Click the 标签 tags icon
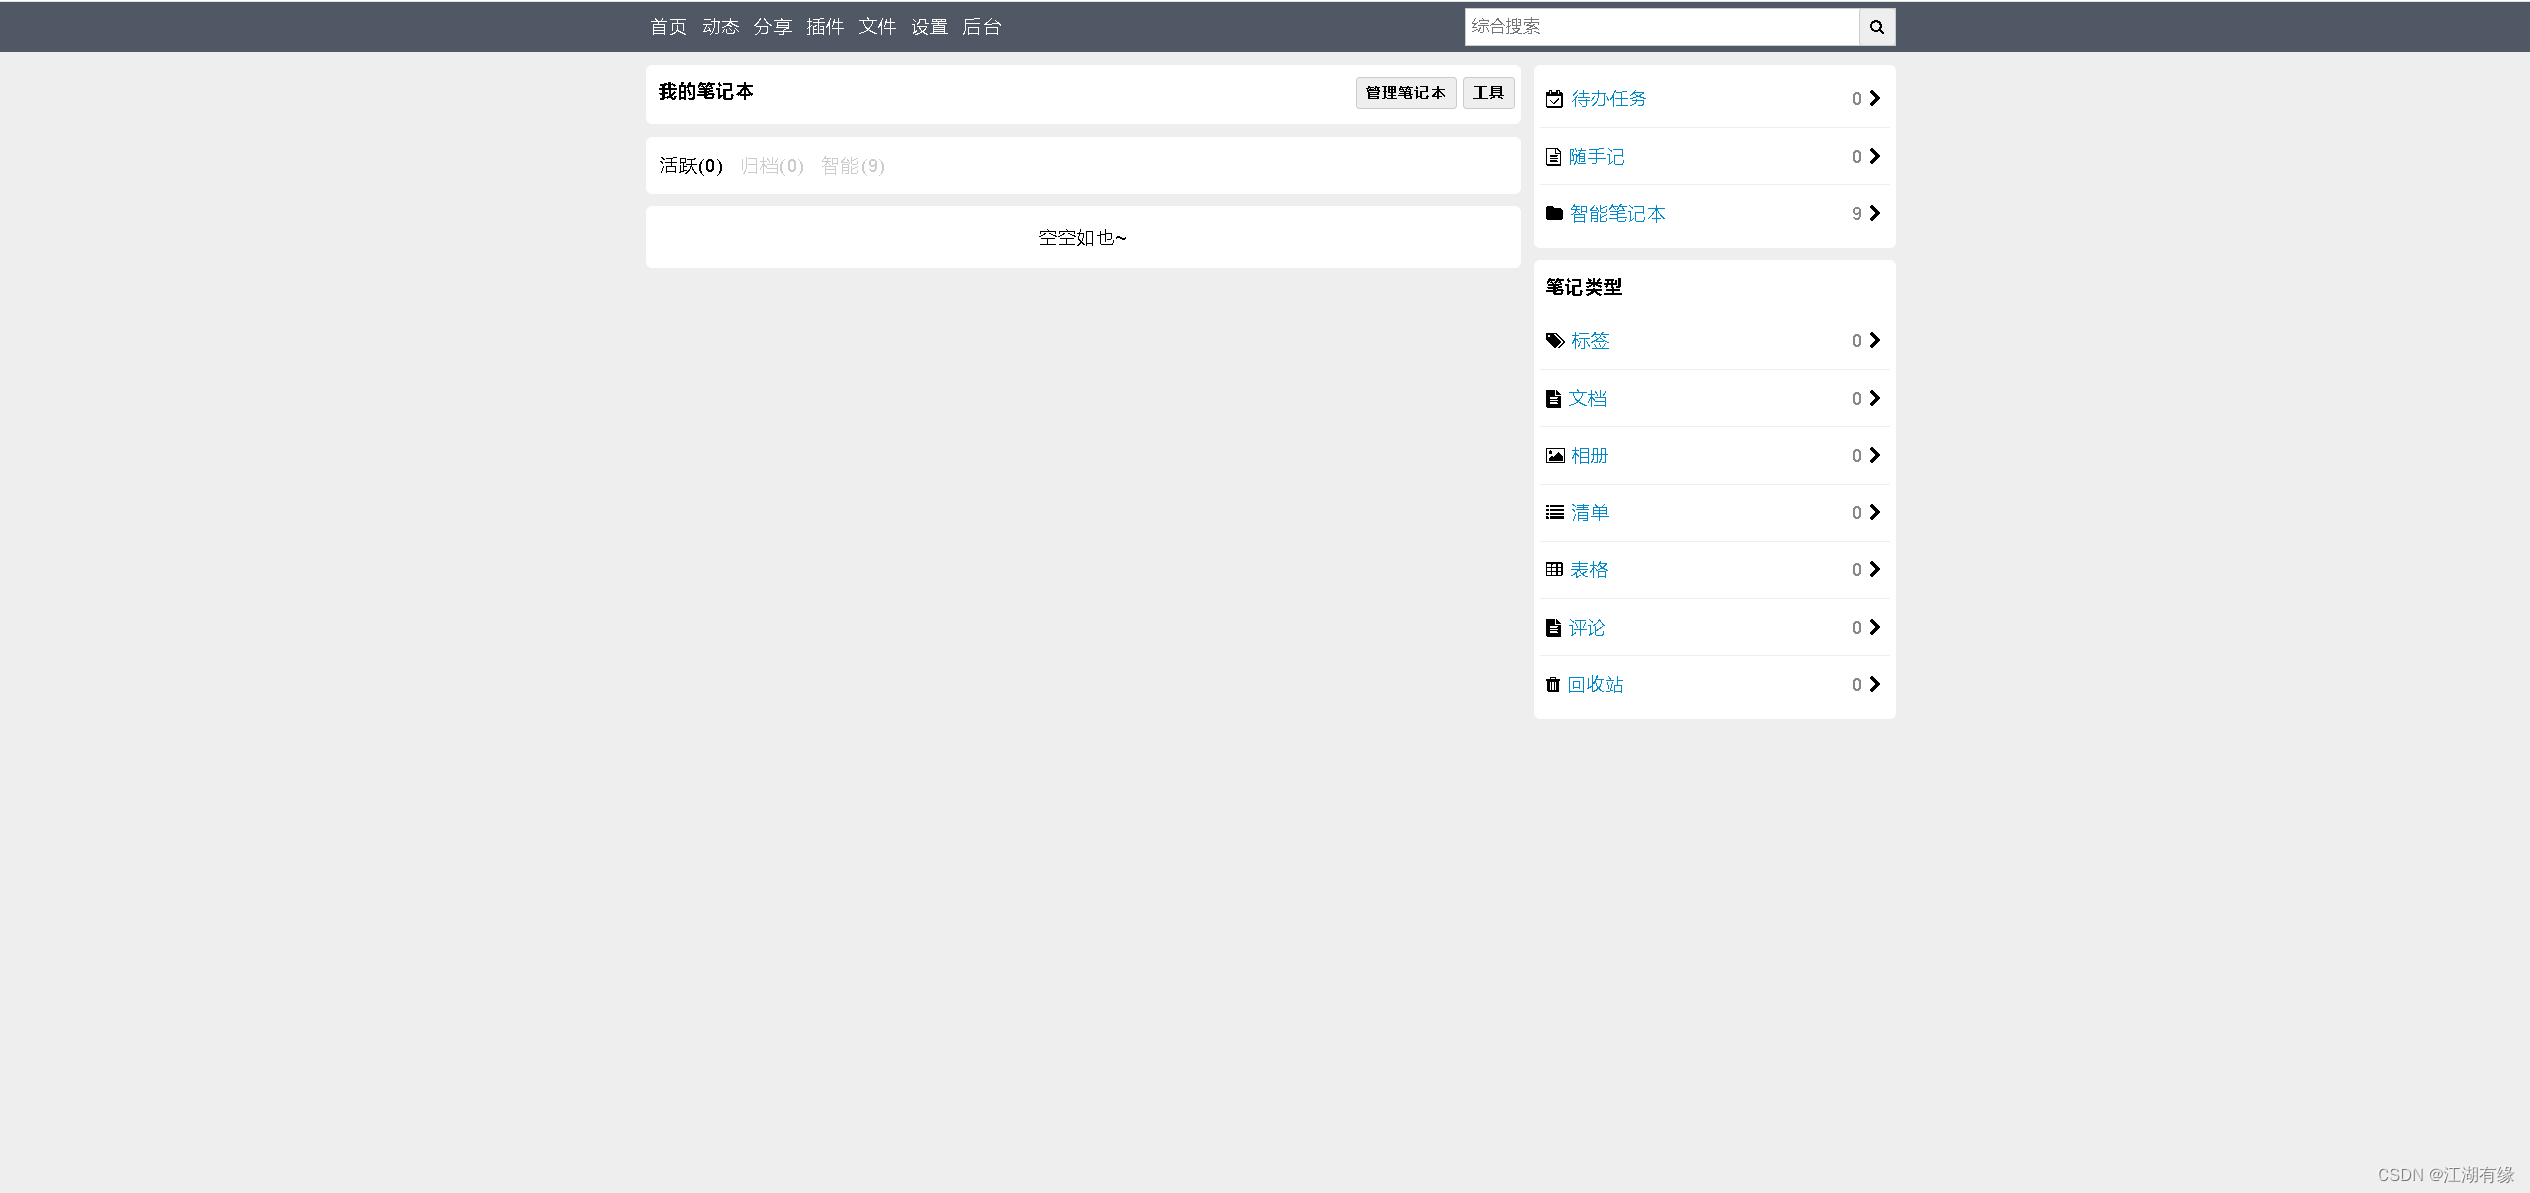The height and width of the screenshot is (1193, 2530). 1555,341
